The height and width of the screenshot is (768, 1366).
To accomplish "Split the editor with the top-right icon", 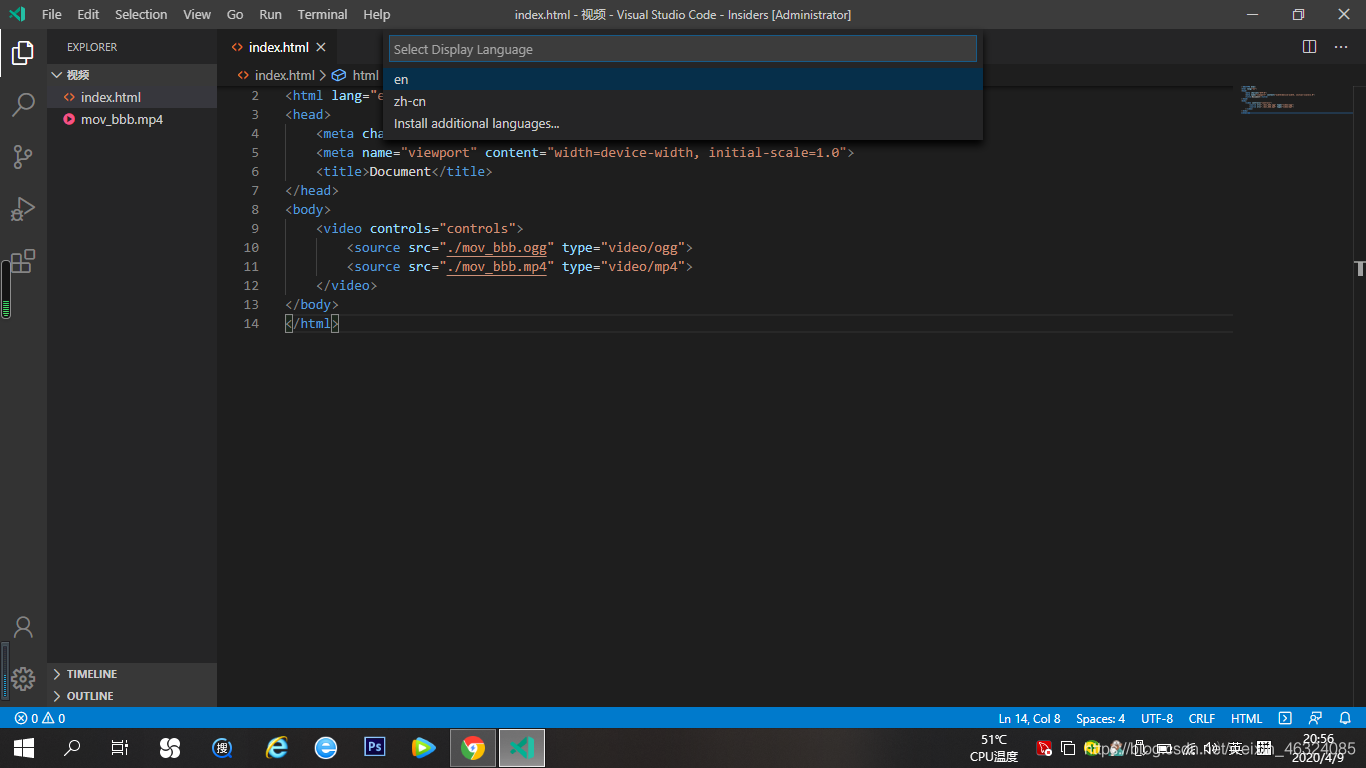I will click(x=1309, y=46).
